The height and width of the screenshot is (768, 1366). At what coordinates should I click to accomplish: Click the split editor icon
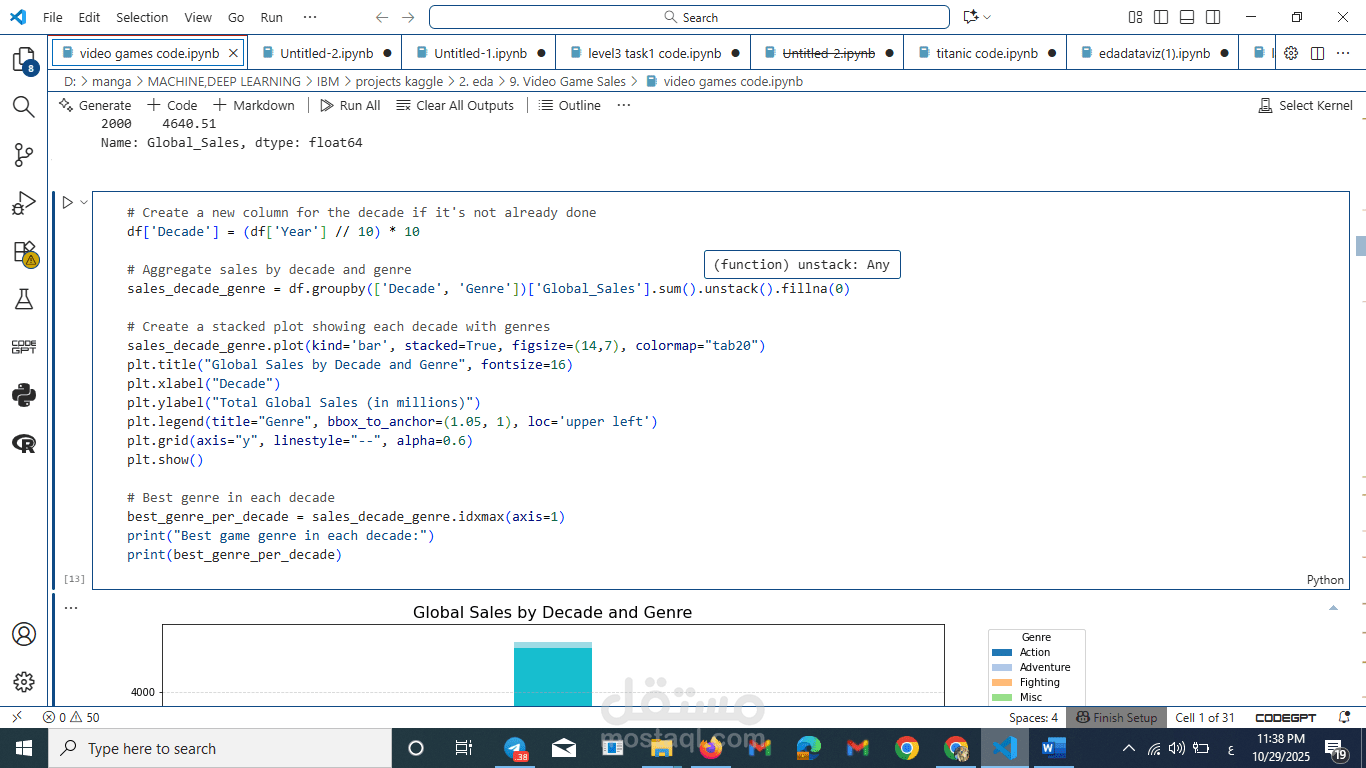[1318, 53]
